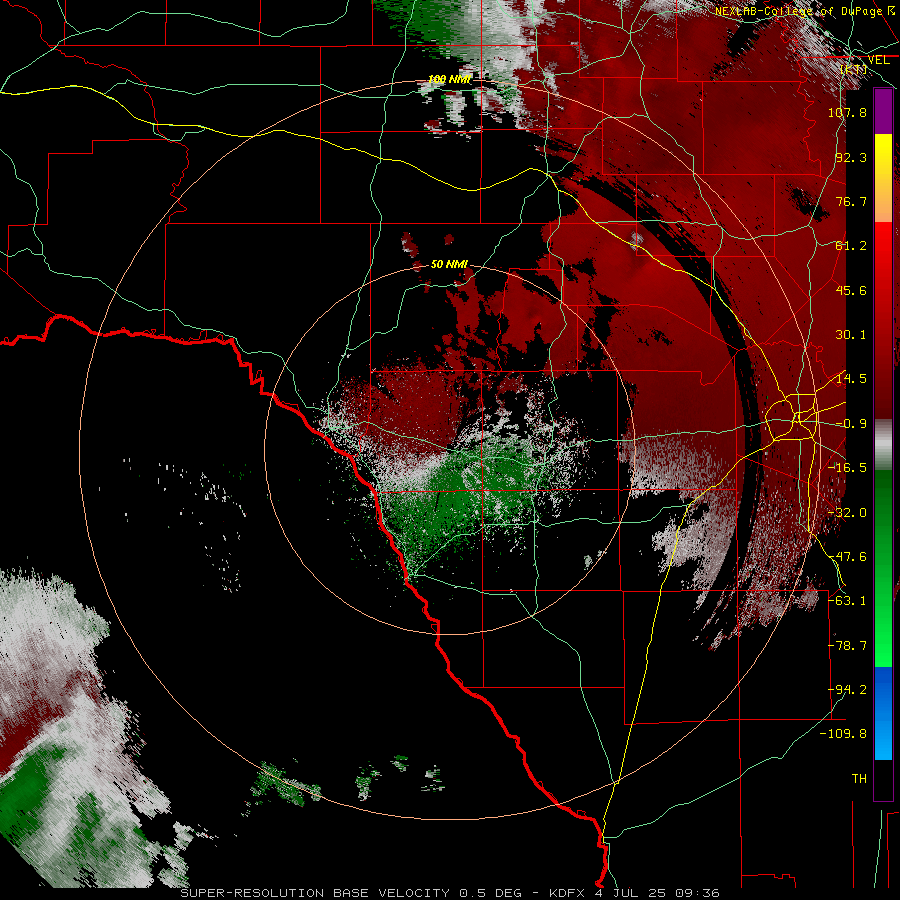Select the 30.1 value on velocity scale
Screen dimensions: 900x900
[851, 335]
